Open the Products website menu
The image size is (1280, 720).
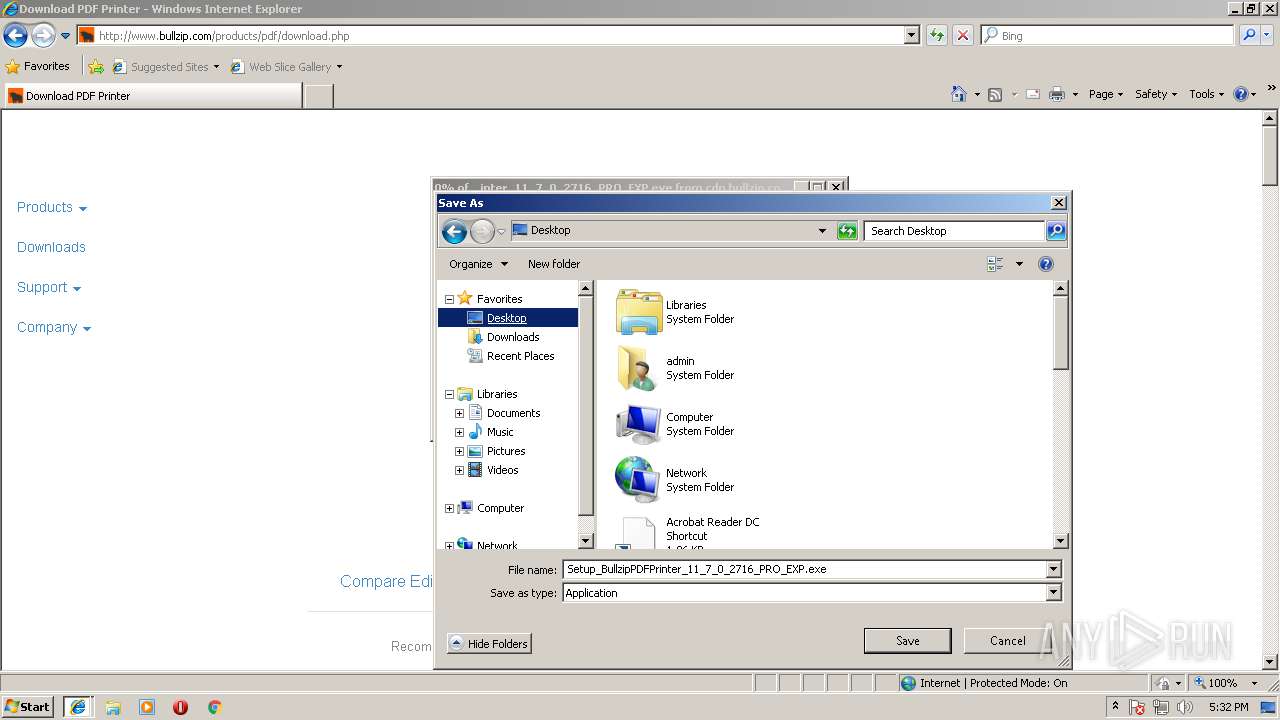coord(52,207)
